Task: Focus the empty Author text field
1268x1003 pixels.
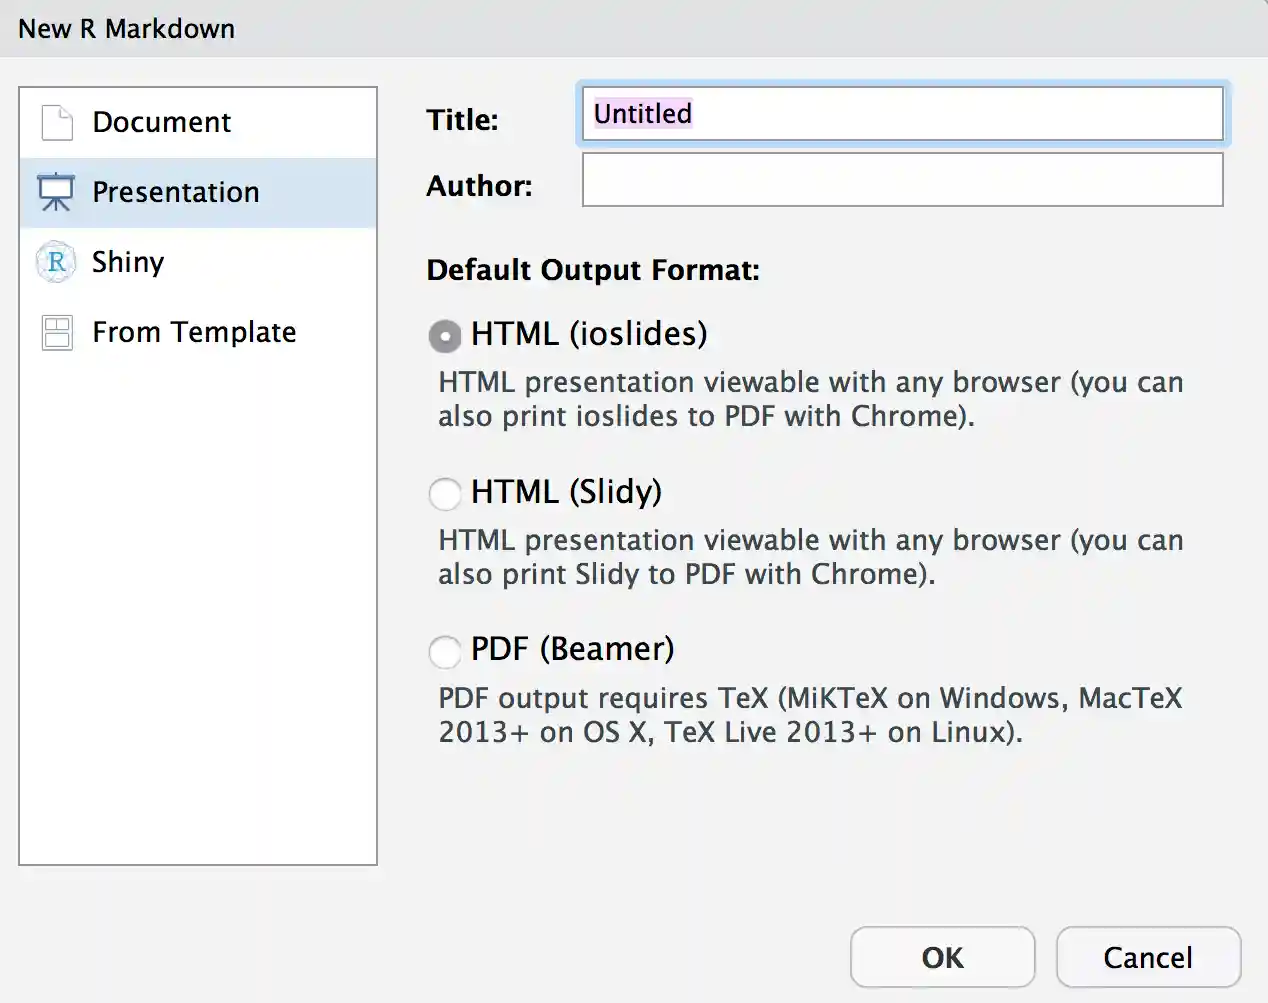Action: 902,180
